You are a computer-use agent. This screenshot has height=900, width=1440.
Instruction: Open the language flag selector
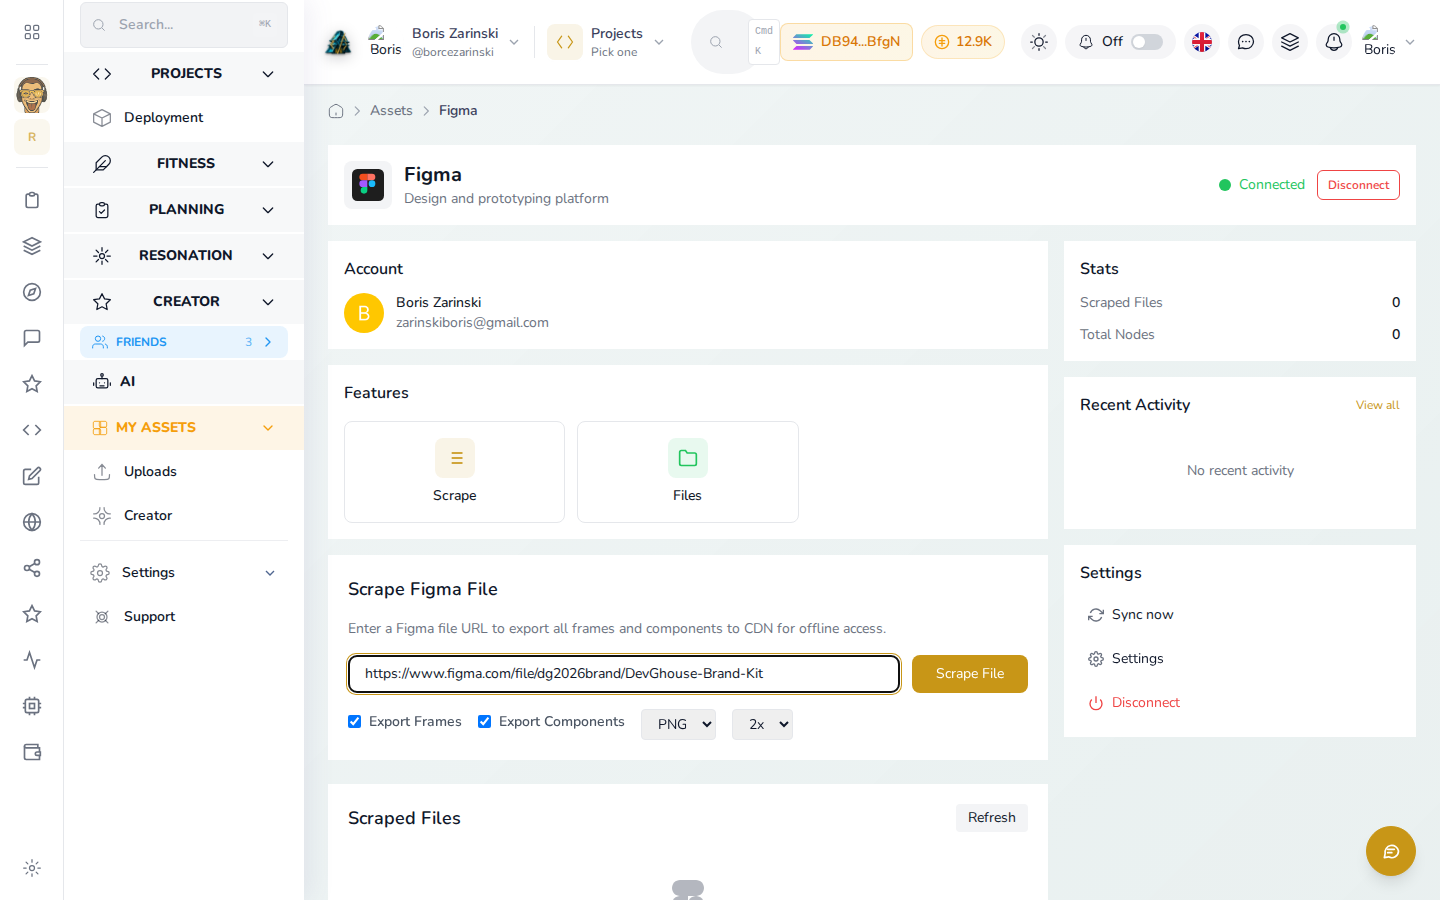[1202, 42]
